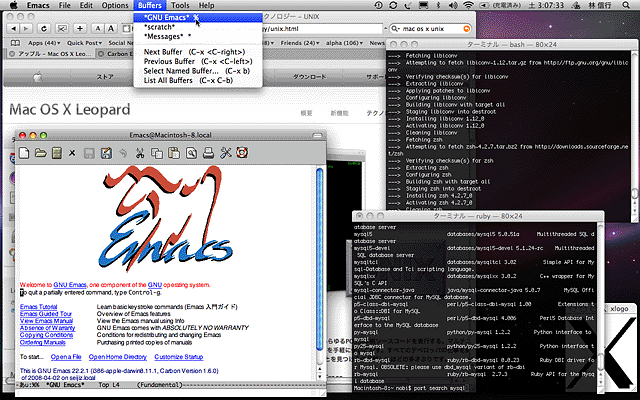The width and height of the screenshot is (640, 400).
Task: Open the search magnifier dropdown in Safari search field
Action: click(x=396, y=29)
